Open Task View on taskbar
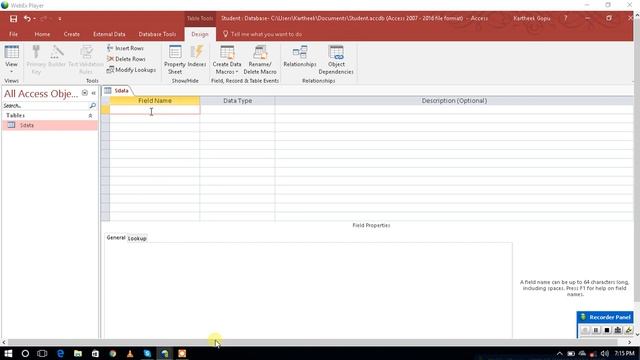 pyautogui.click(x=42, y=353)
